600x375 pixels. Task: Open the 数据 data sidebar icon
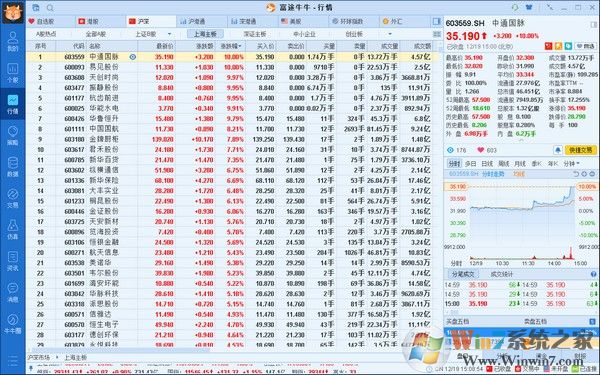point(13,167)
